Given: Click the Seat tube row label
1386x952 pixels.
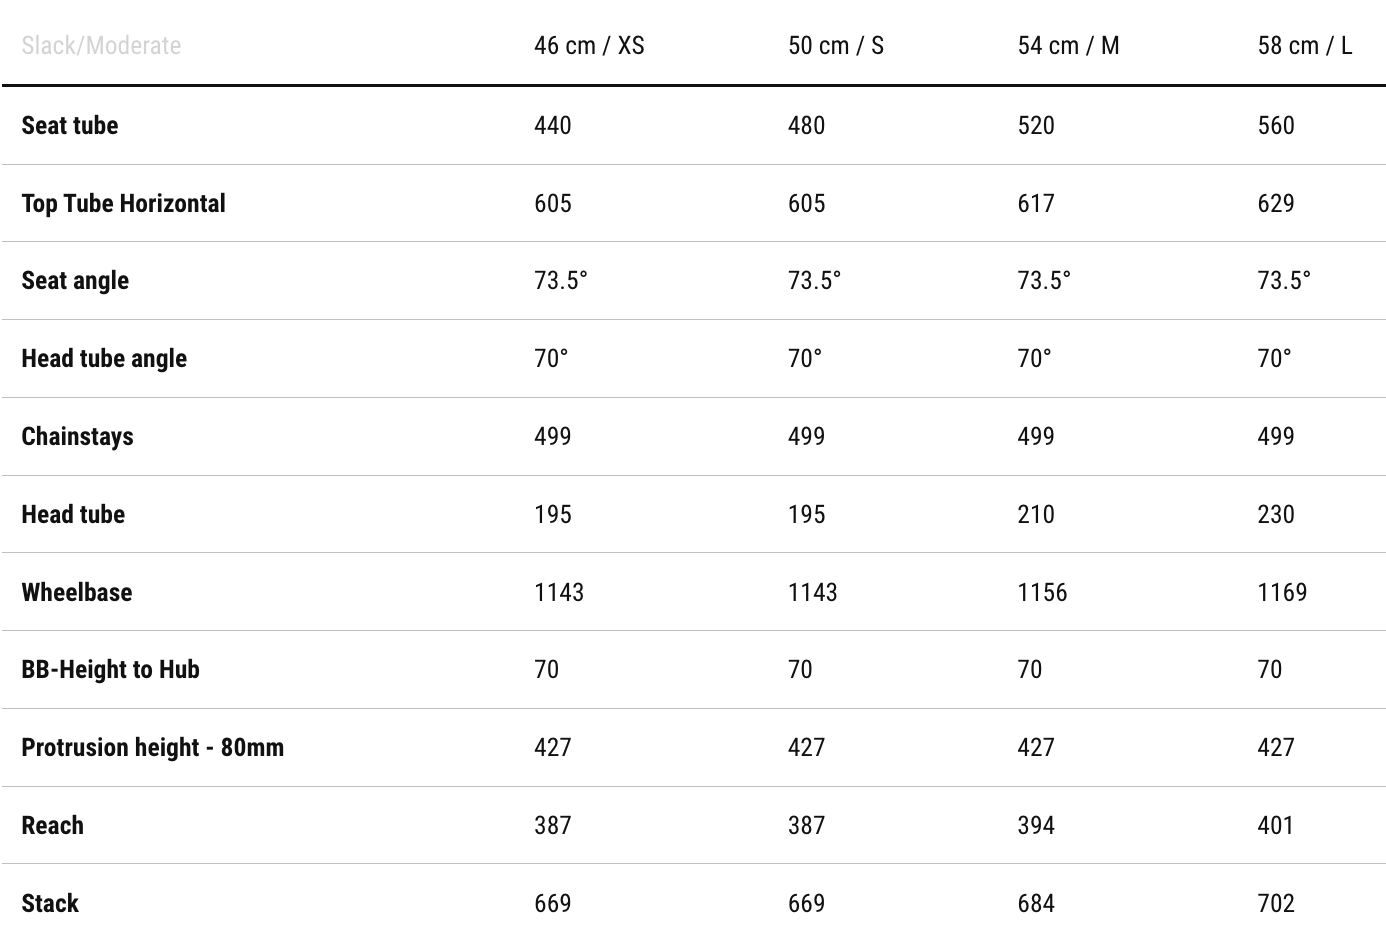Looking at the screenshot, I should pos(70,126).
